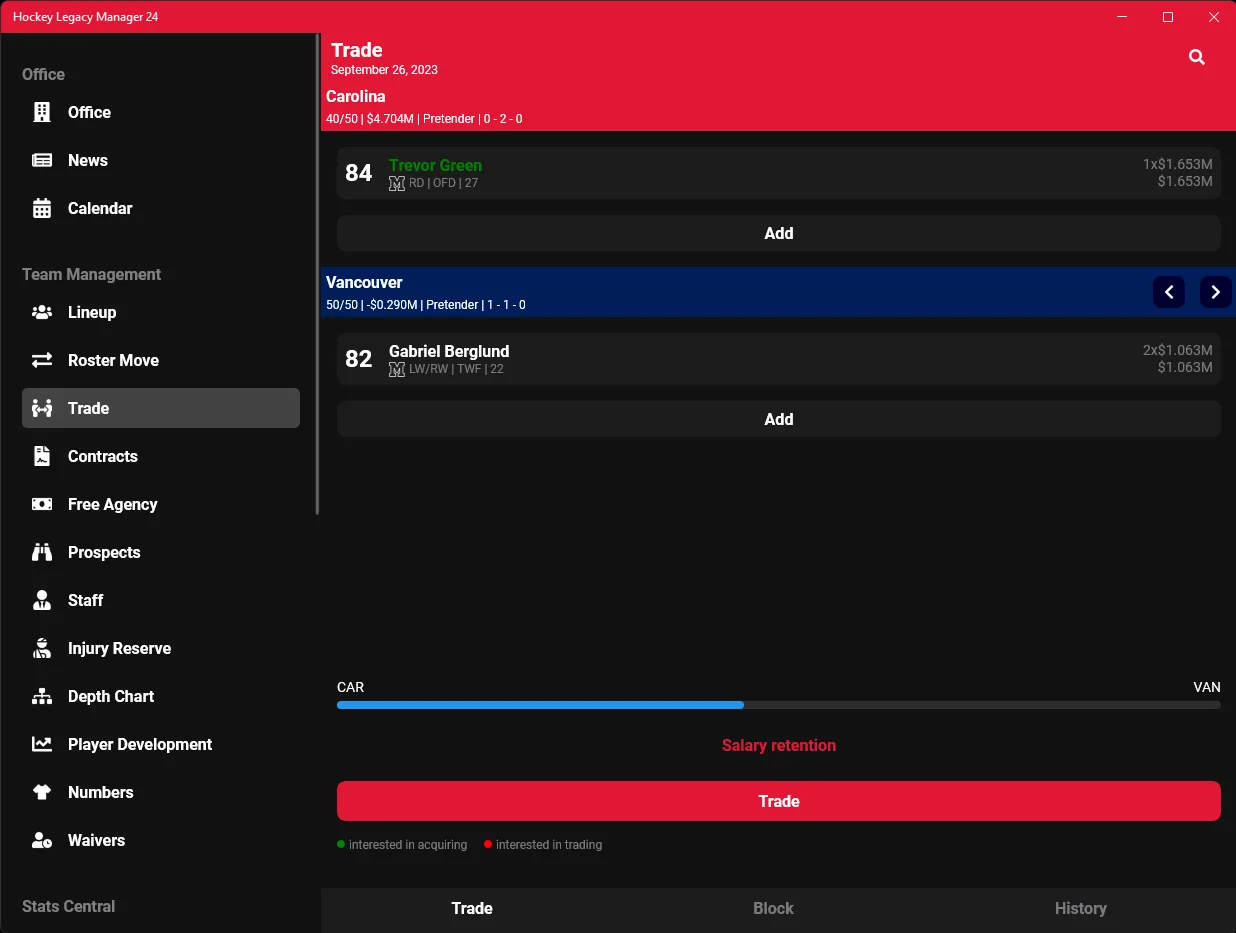Click Trevor Green's team logo icon

pyautogui.click(x=397, y=184)
